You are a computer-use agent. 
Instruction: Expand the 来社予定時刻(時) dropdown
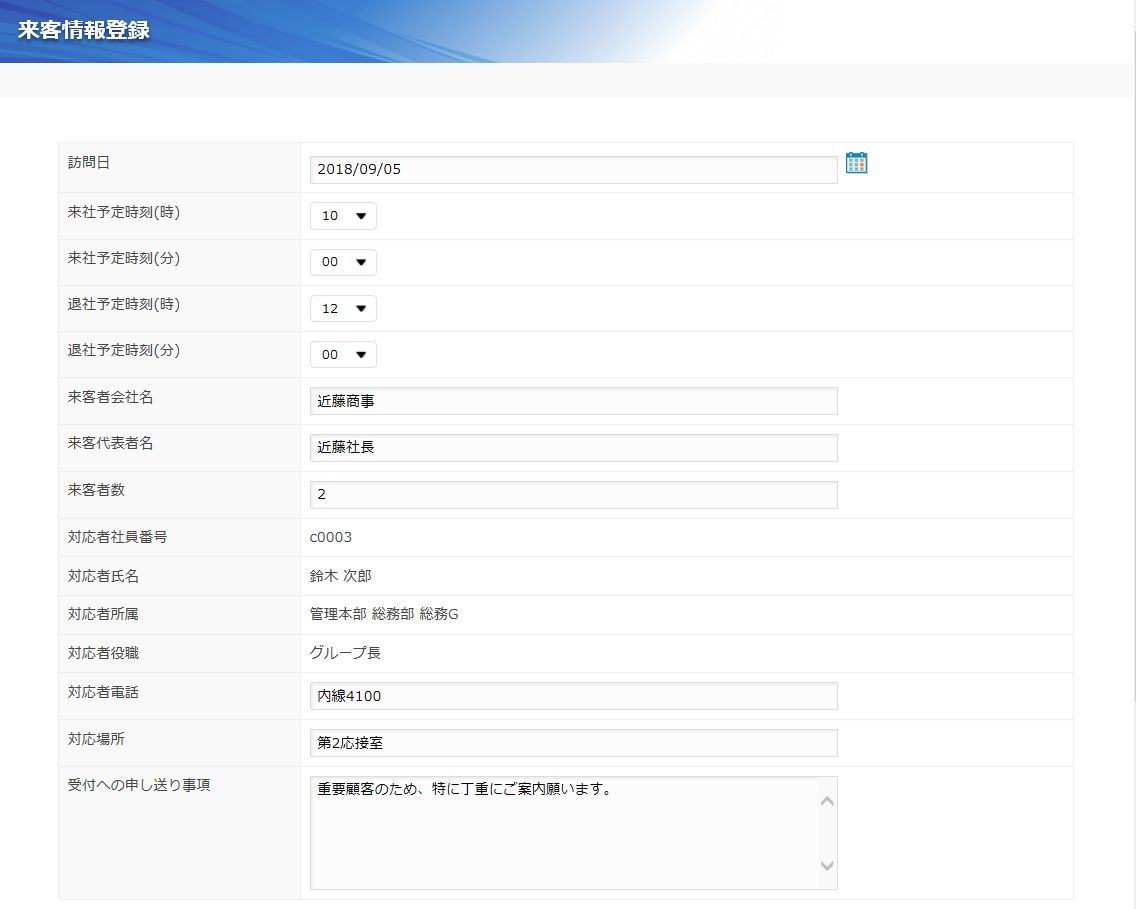[343, 216]
